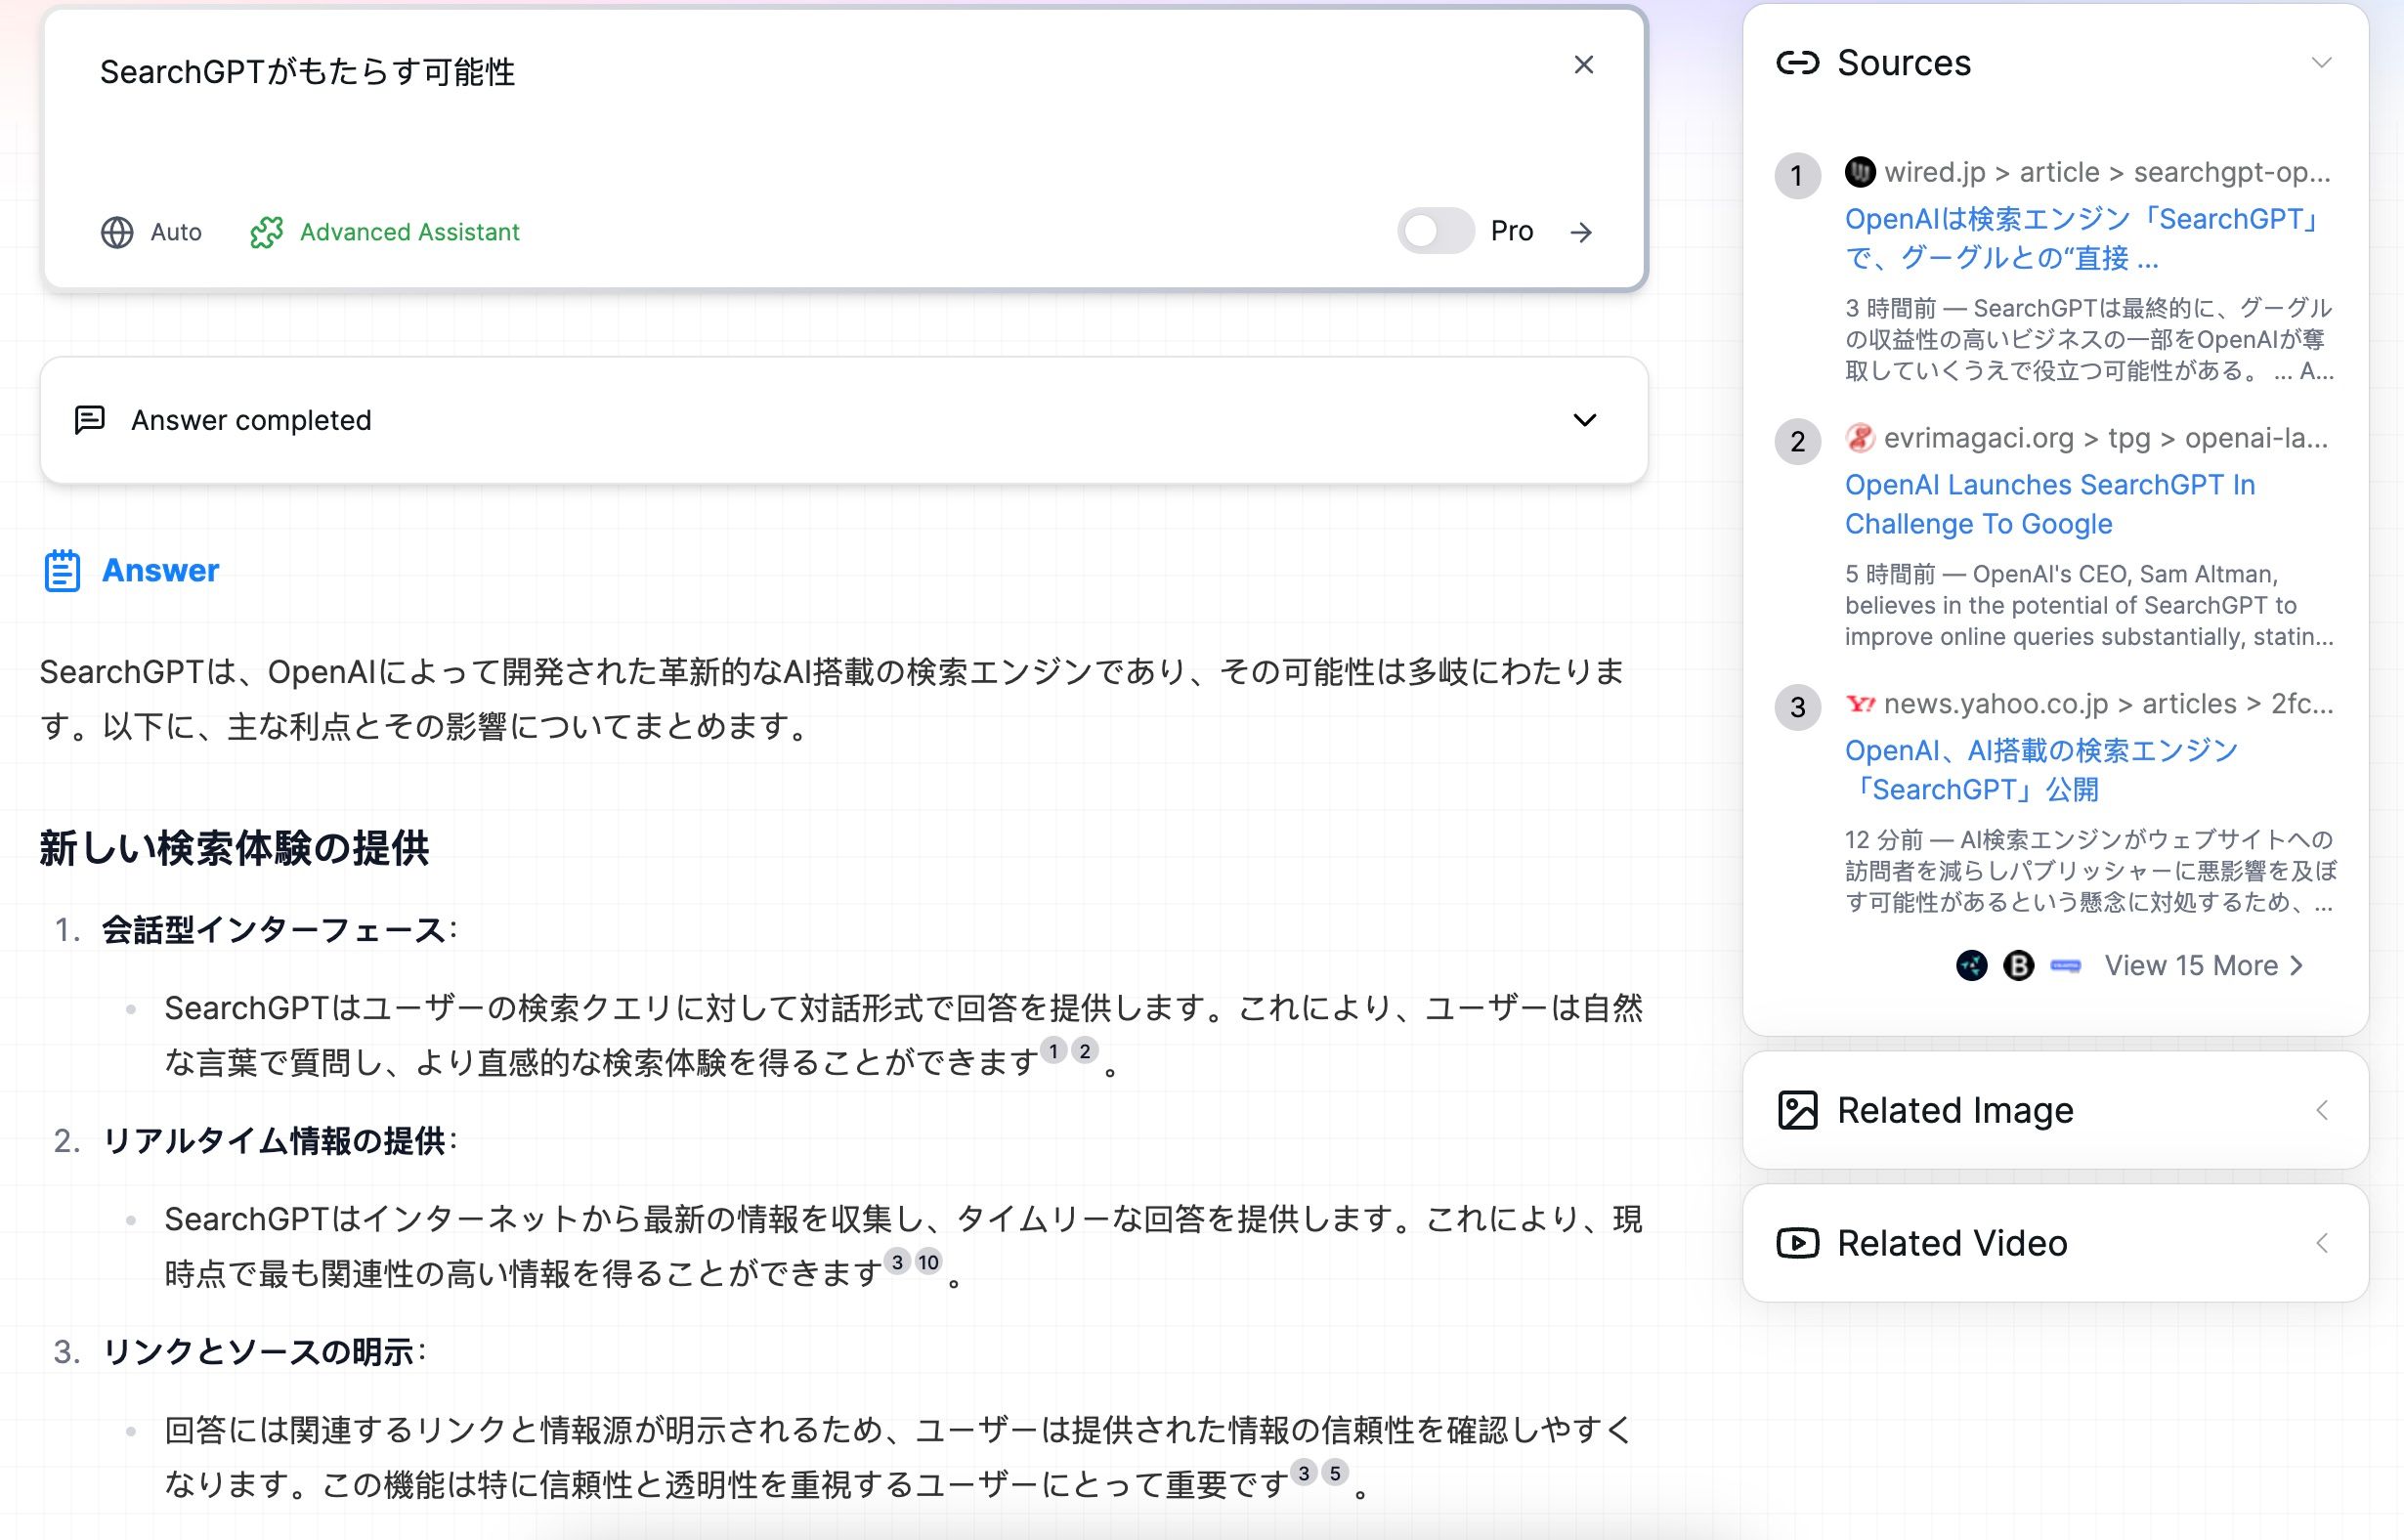Expand the Related Video panel chevron
The image size is (2404, 1540).
click(2322, 1243)
